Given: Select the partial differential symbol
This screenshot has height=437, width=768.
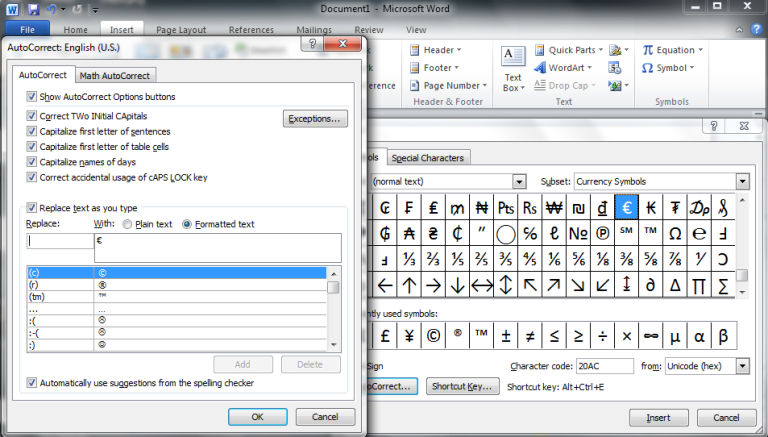Looking at the screenshot, I should tap(650, 285).
